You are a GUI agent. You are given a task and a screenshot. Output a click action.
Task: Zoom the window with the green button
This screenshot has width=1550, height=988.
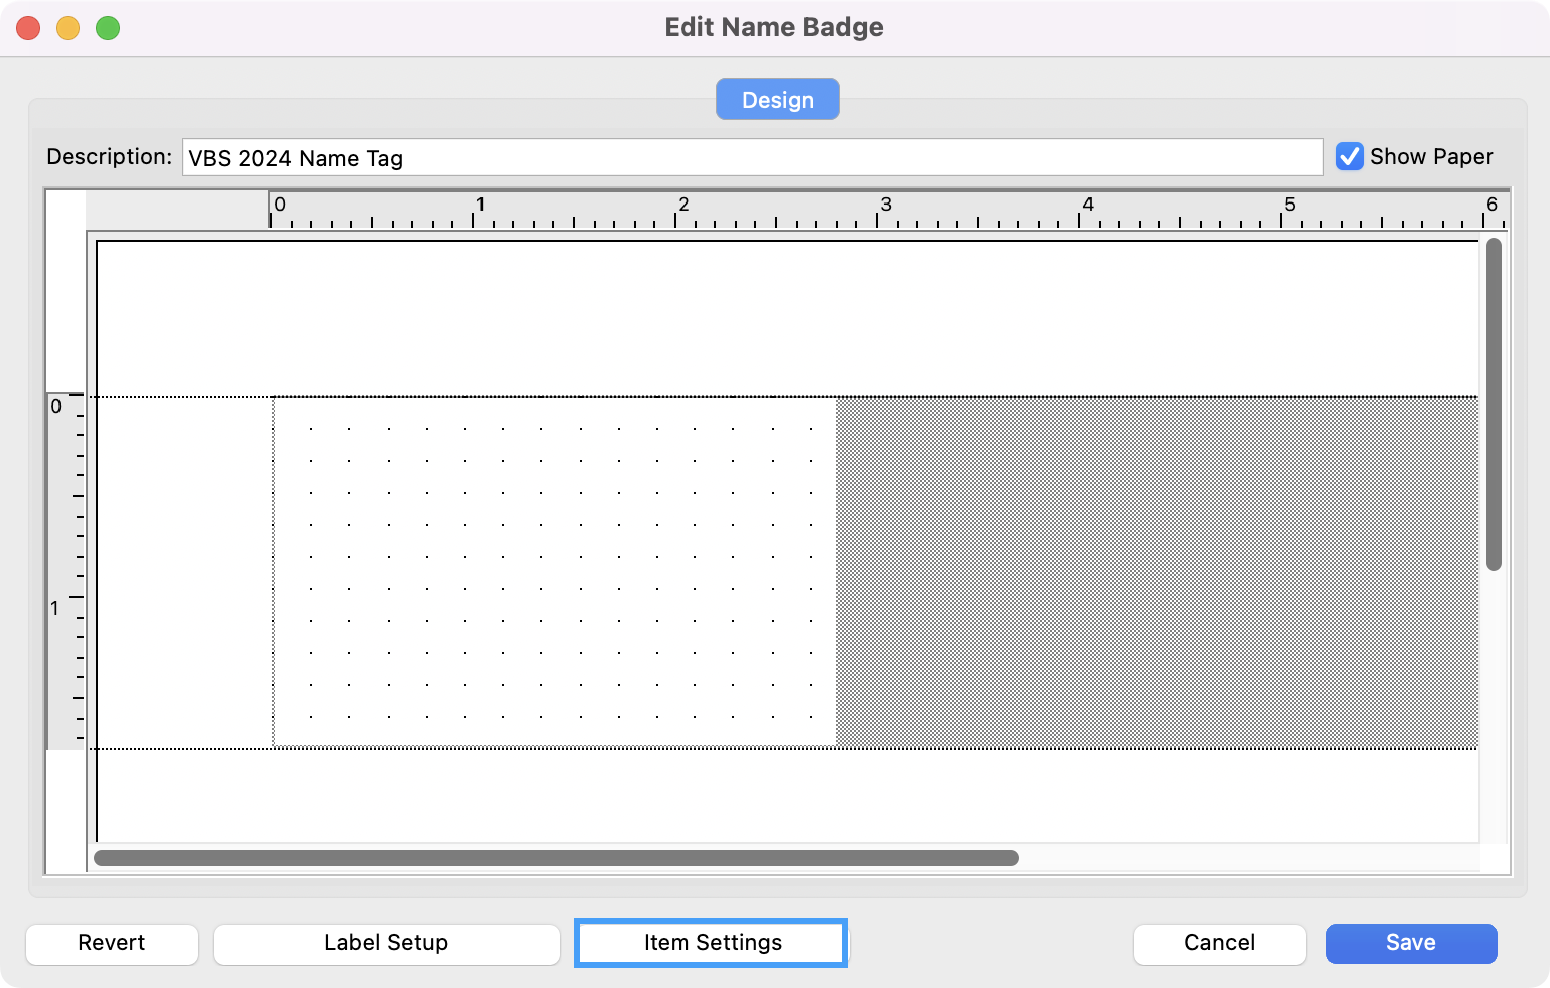108,28
